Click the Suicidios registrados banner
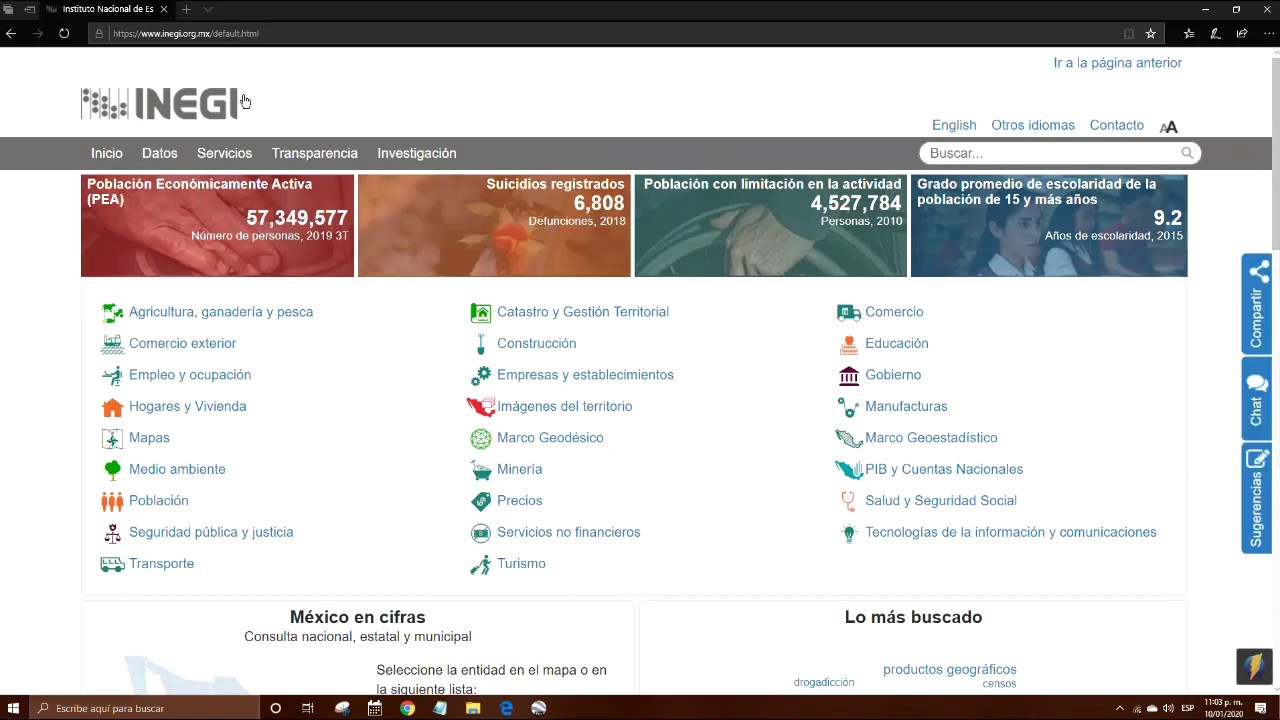The width and height of the screenshot is (1280, 720). (x=494, y=226)
